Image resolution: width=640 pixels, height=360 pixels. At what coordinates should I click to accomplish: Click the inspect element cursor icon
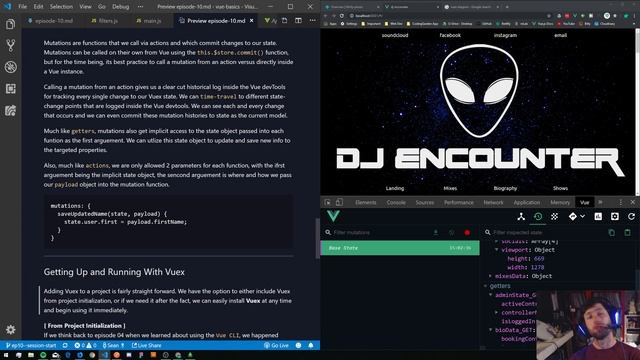click(x=327, y=202)
